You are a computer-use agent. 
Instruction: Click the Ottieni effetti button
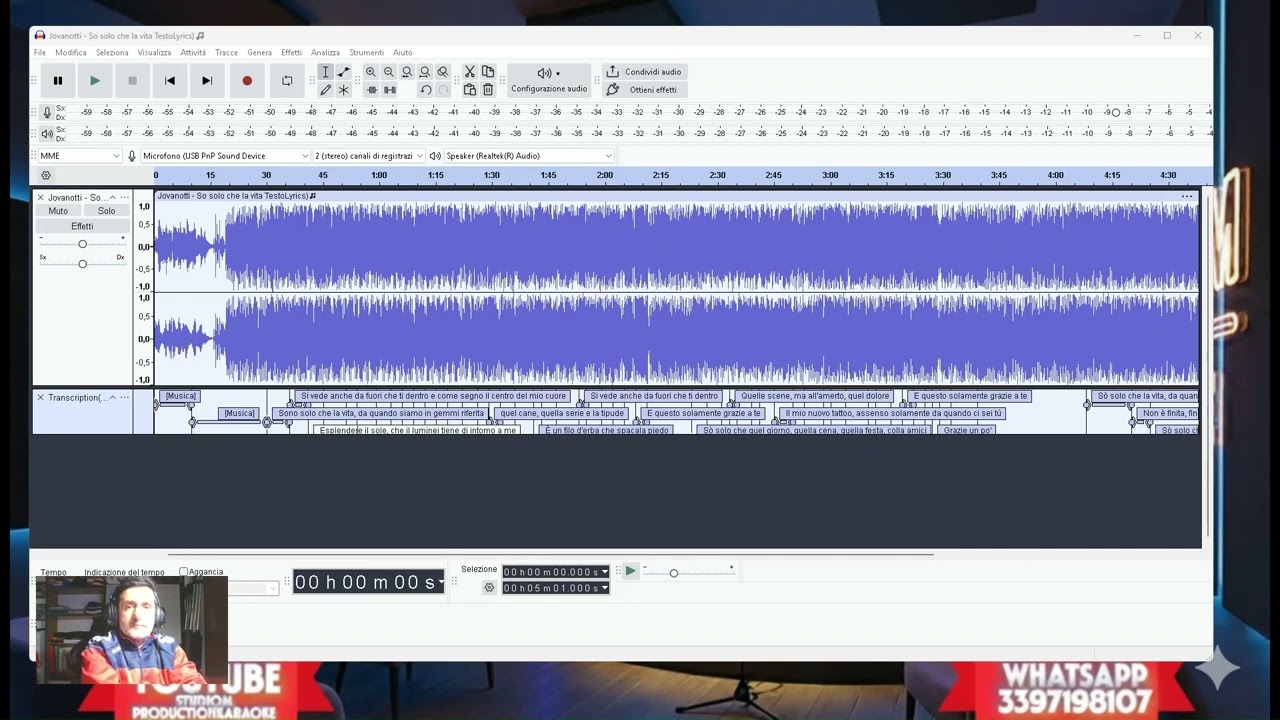pyautogui.click(x=644, y=90)
